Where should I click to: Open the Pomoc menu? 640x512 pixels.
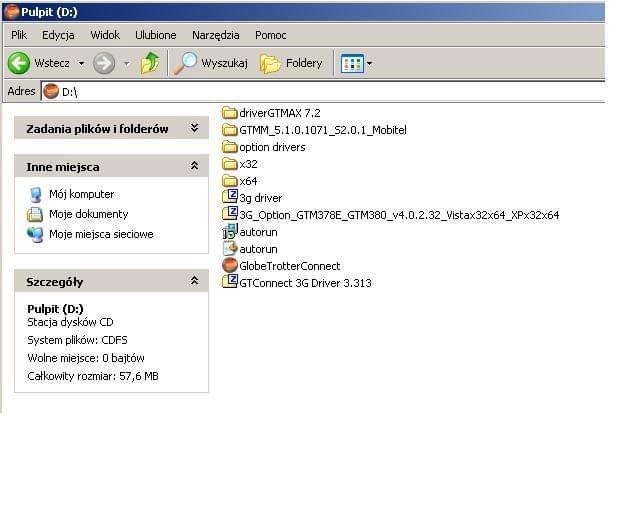coord(271,35)
